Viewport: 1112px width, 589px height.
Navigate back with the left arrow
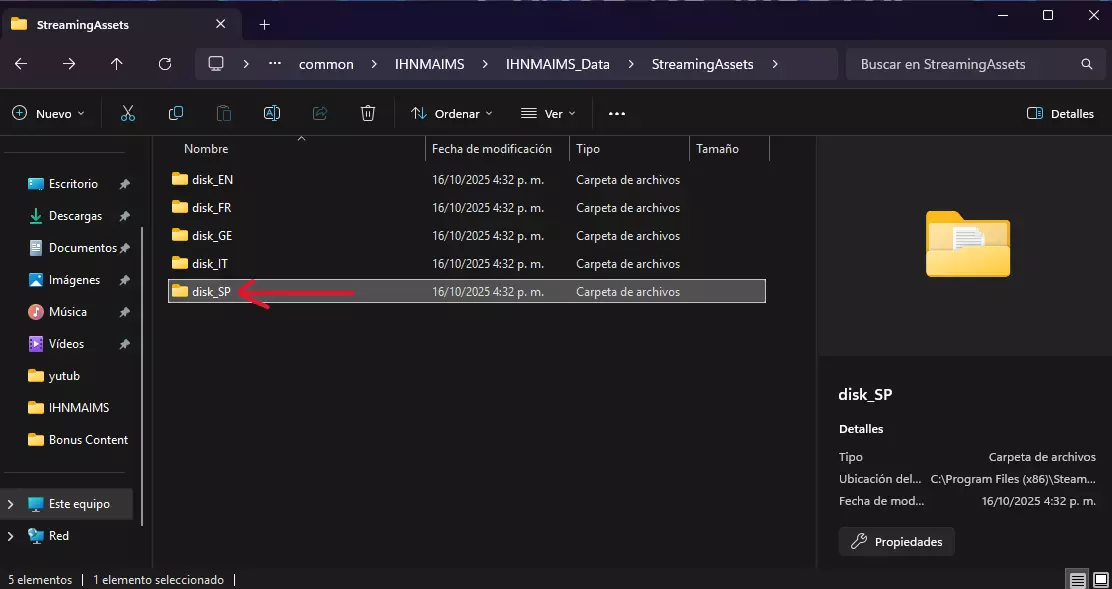click(21, 64)
